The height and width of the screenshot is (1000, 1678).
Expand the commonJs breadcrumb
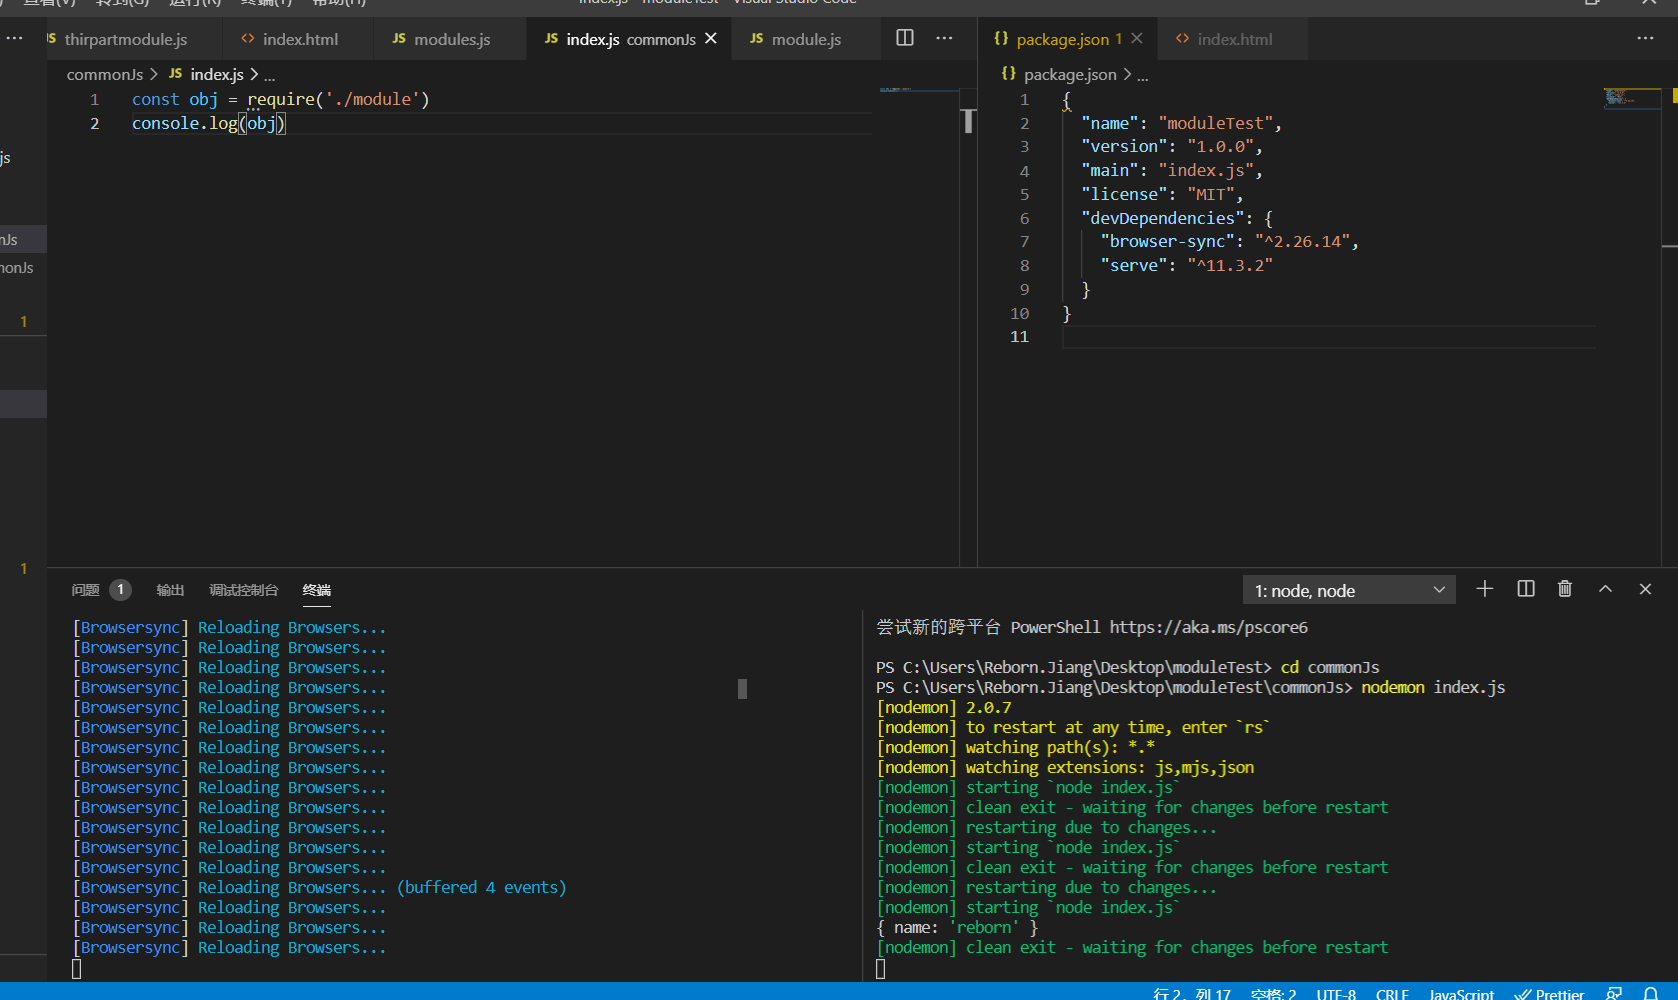[x=105, y=74]
